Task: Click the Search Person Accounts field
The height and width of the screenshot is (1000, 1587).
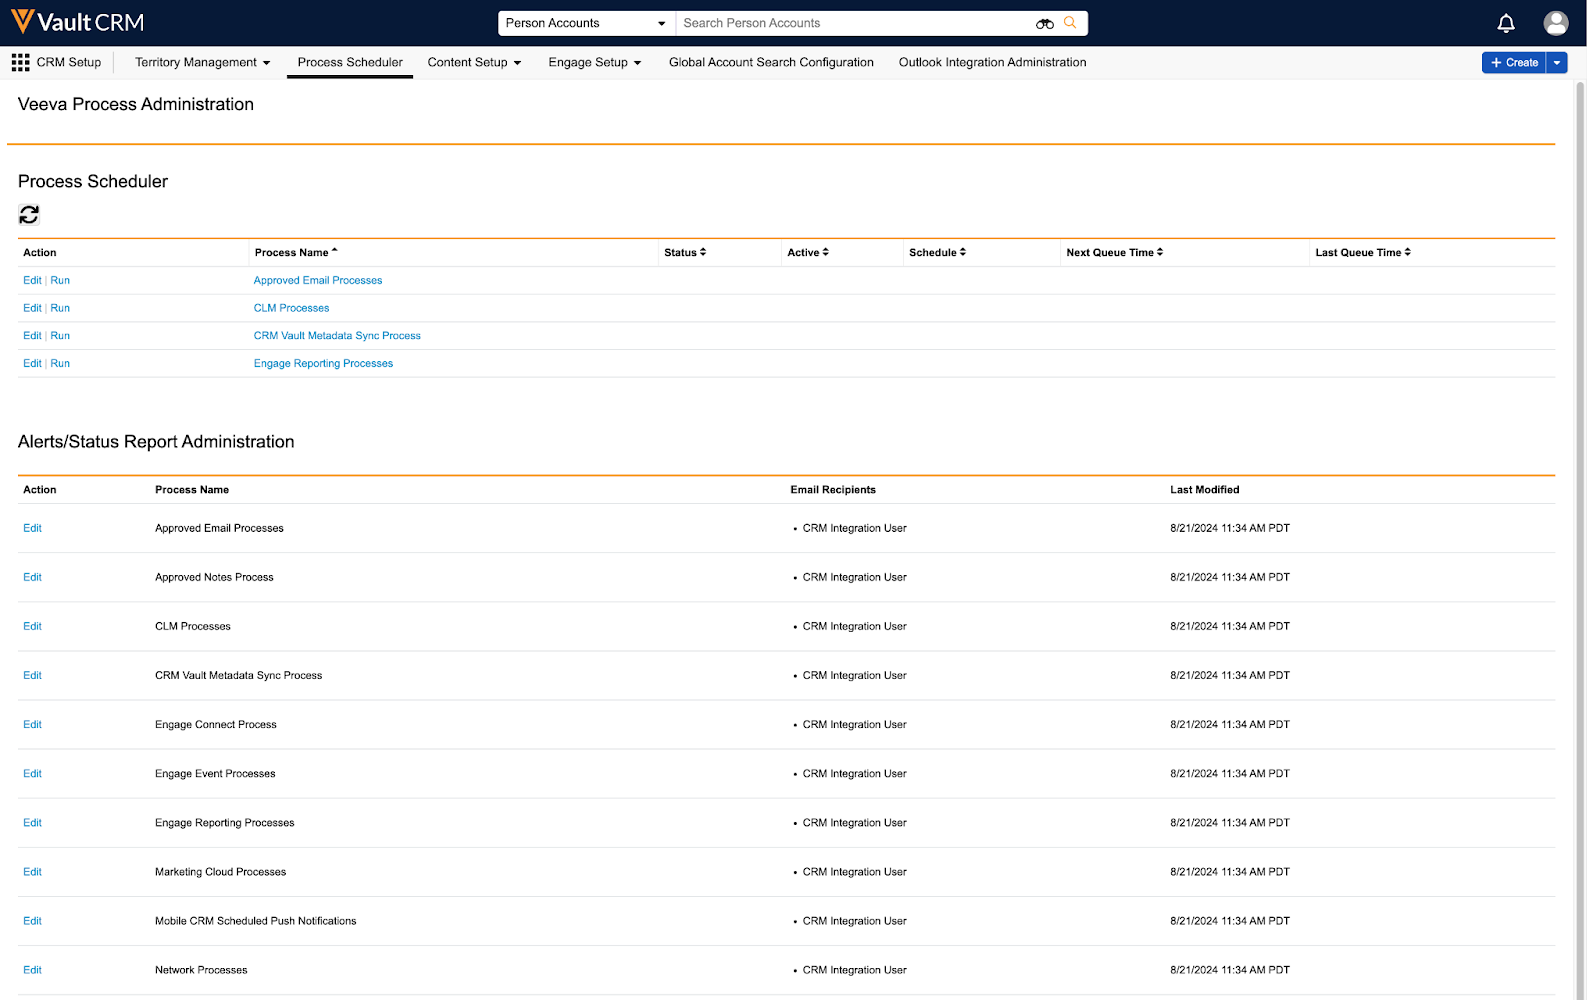Action: coord(855,23)
